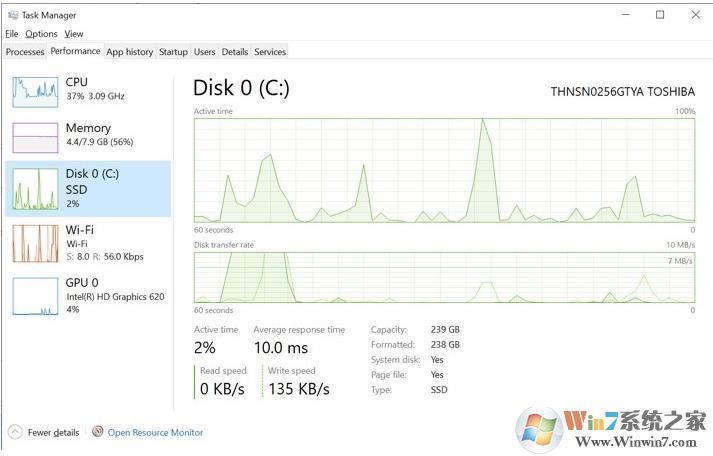Click the Disk active time graph
Viewport: 713px width, 456px height.
click(444, 169)
